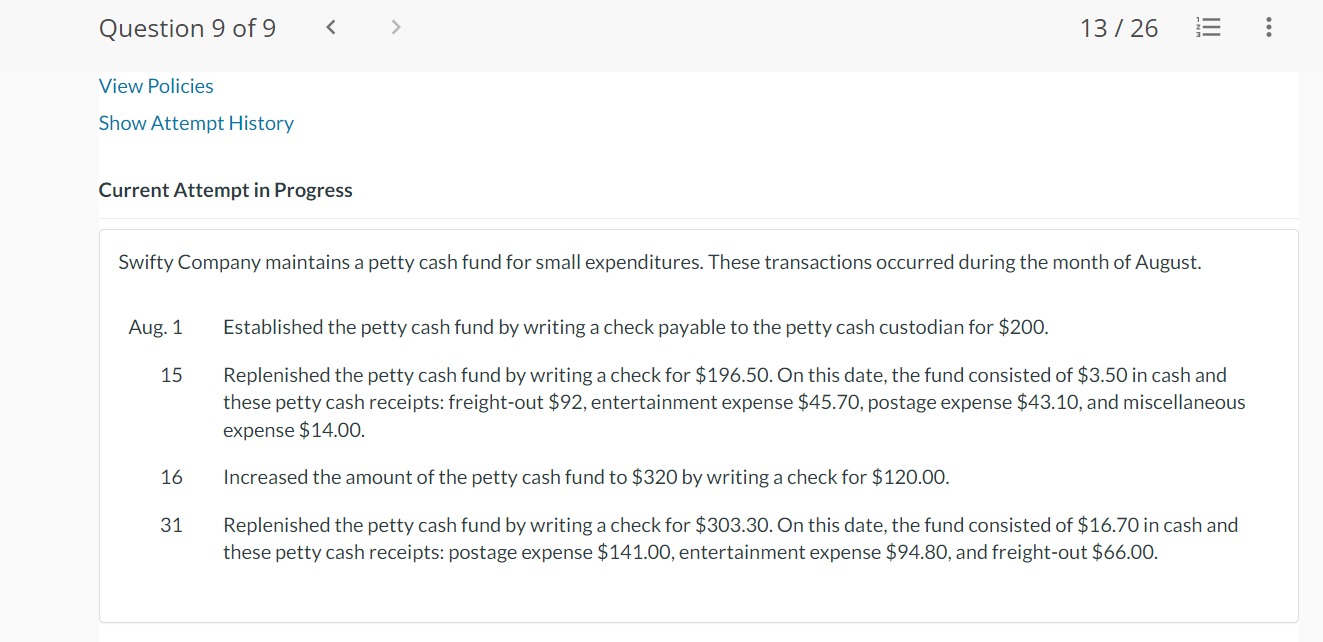Open the three-dot more options menu

click(1268, 28)
